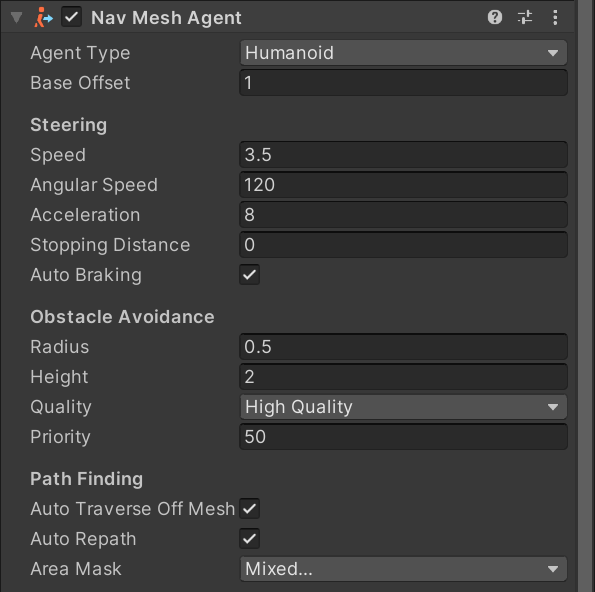Click the Steering section heading
This screenshot has width=595, height=592.
pos(69,125)
